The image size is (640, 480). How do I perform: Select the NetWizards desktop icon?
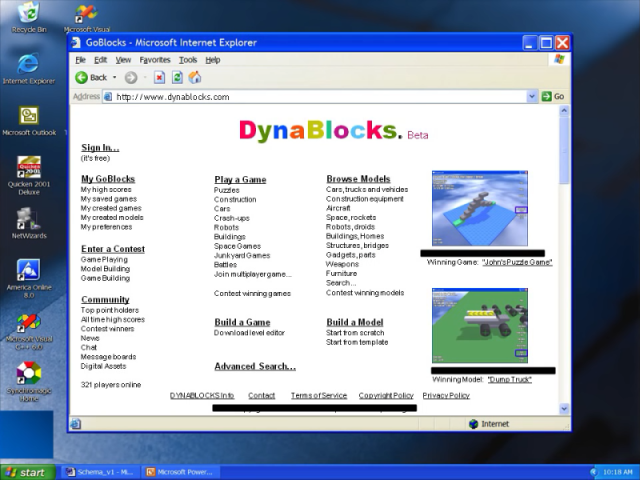[x=29, y=223]
